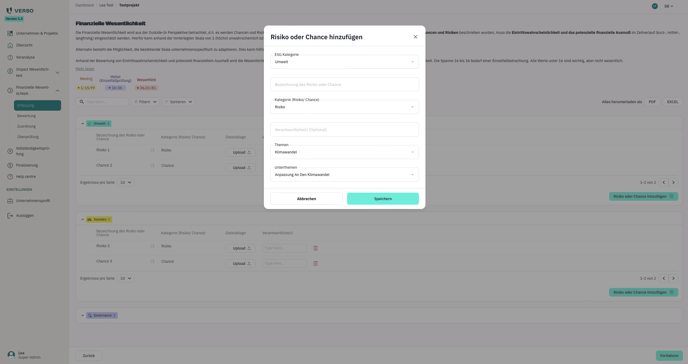Open Unternehmen & Projekte in the sidebar

point(36,33)
